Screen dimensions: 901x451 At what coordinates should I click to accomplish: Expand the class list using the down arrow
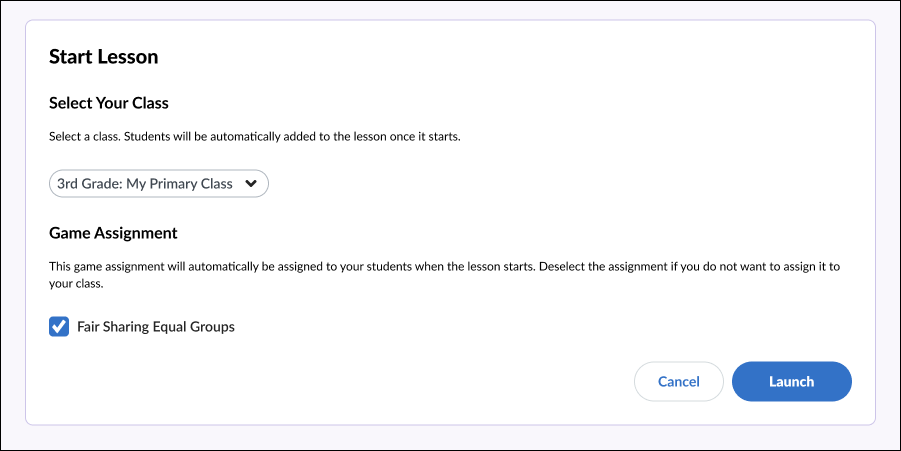[251, 184]
